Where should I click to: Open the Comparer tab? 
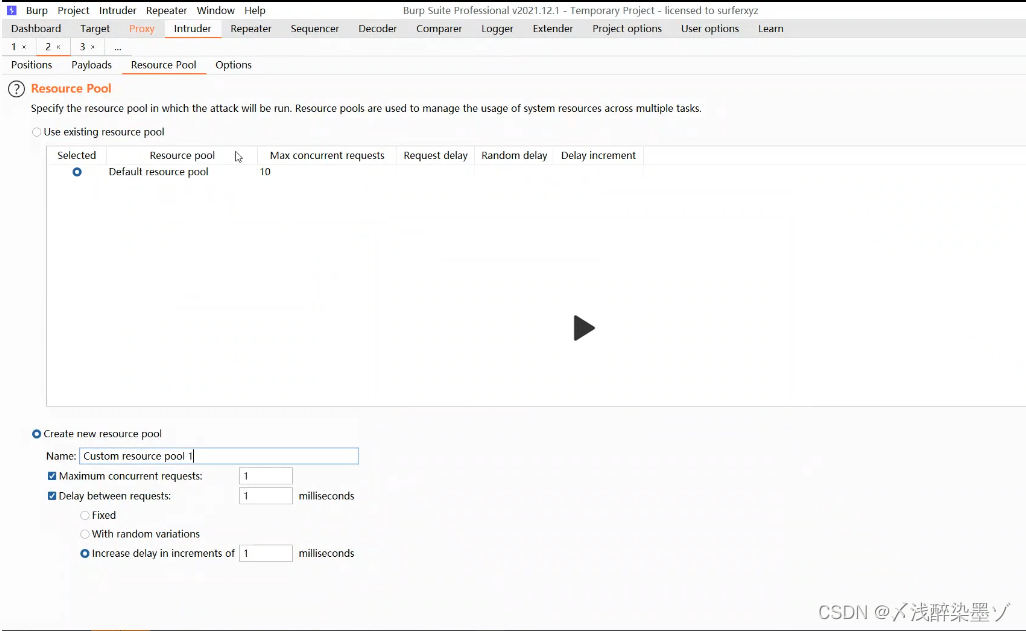(439, 29)
